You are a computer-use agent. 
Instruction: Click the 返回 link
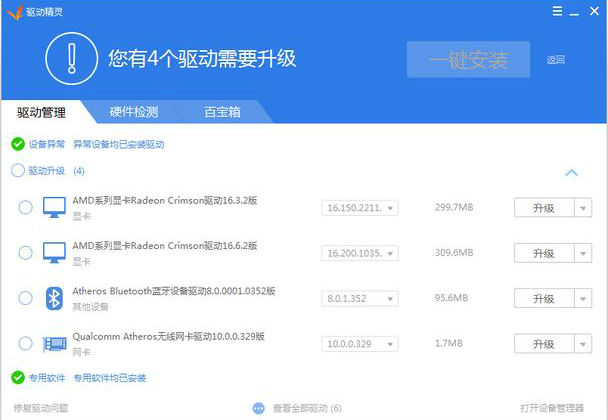(556, 60)
